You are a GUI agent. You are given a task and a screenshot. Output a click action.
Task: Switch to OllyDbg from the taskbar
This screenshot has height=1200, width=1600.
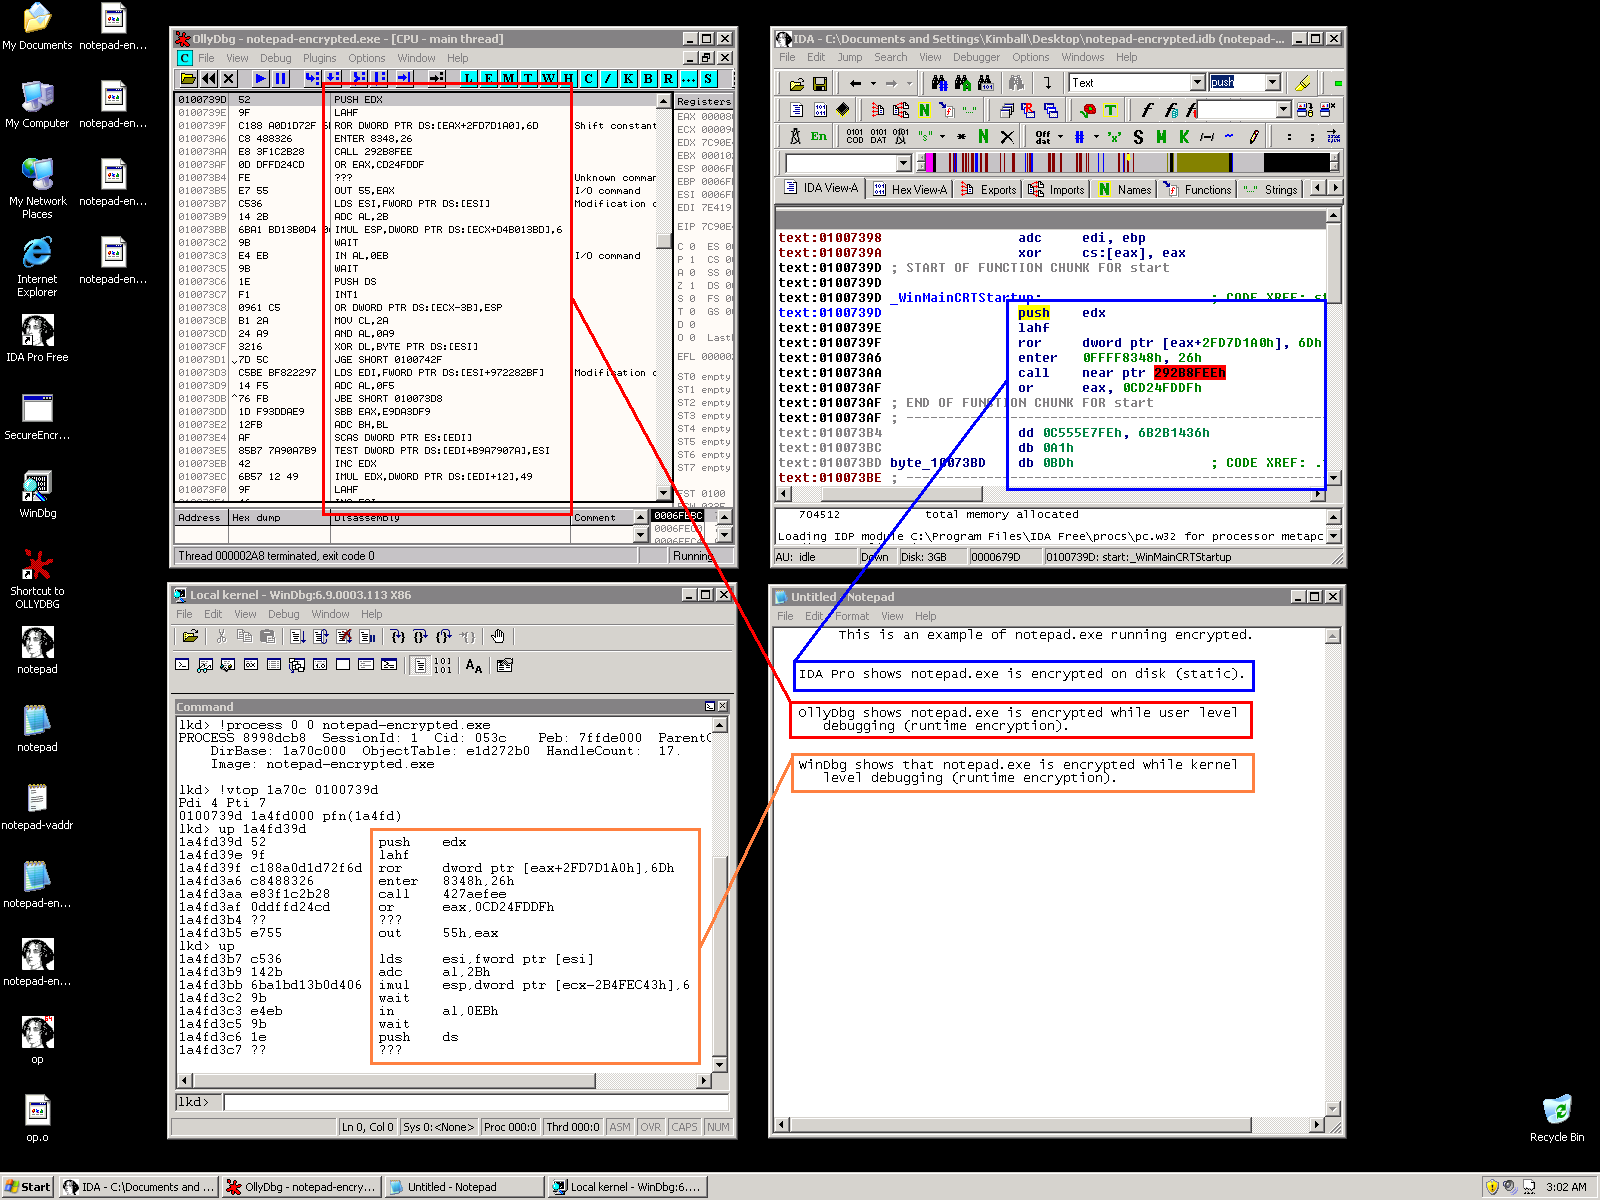300,1187
